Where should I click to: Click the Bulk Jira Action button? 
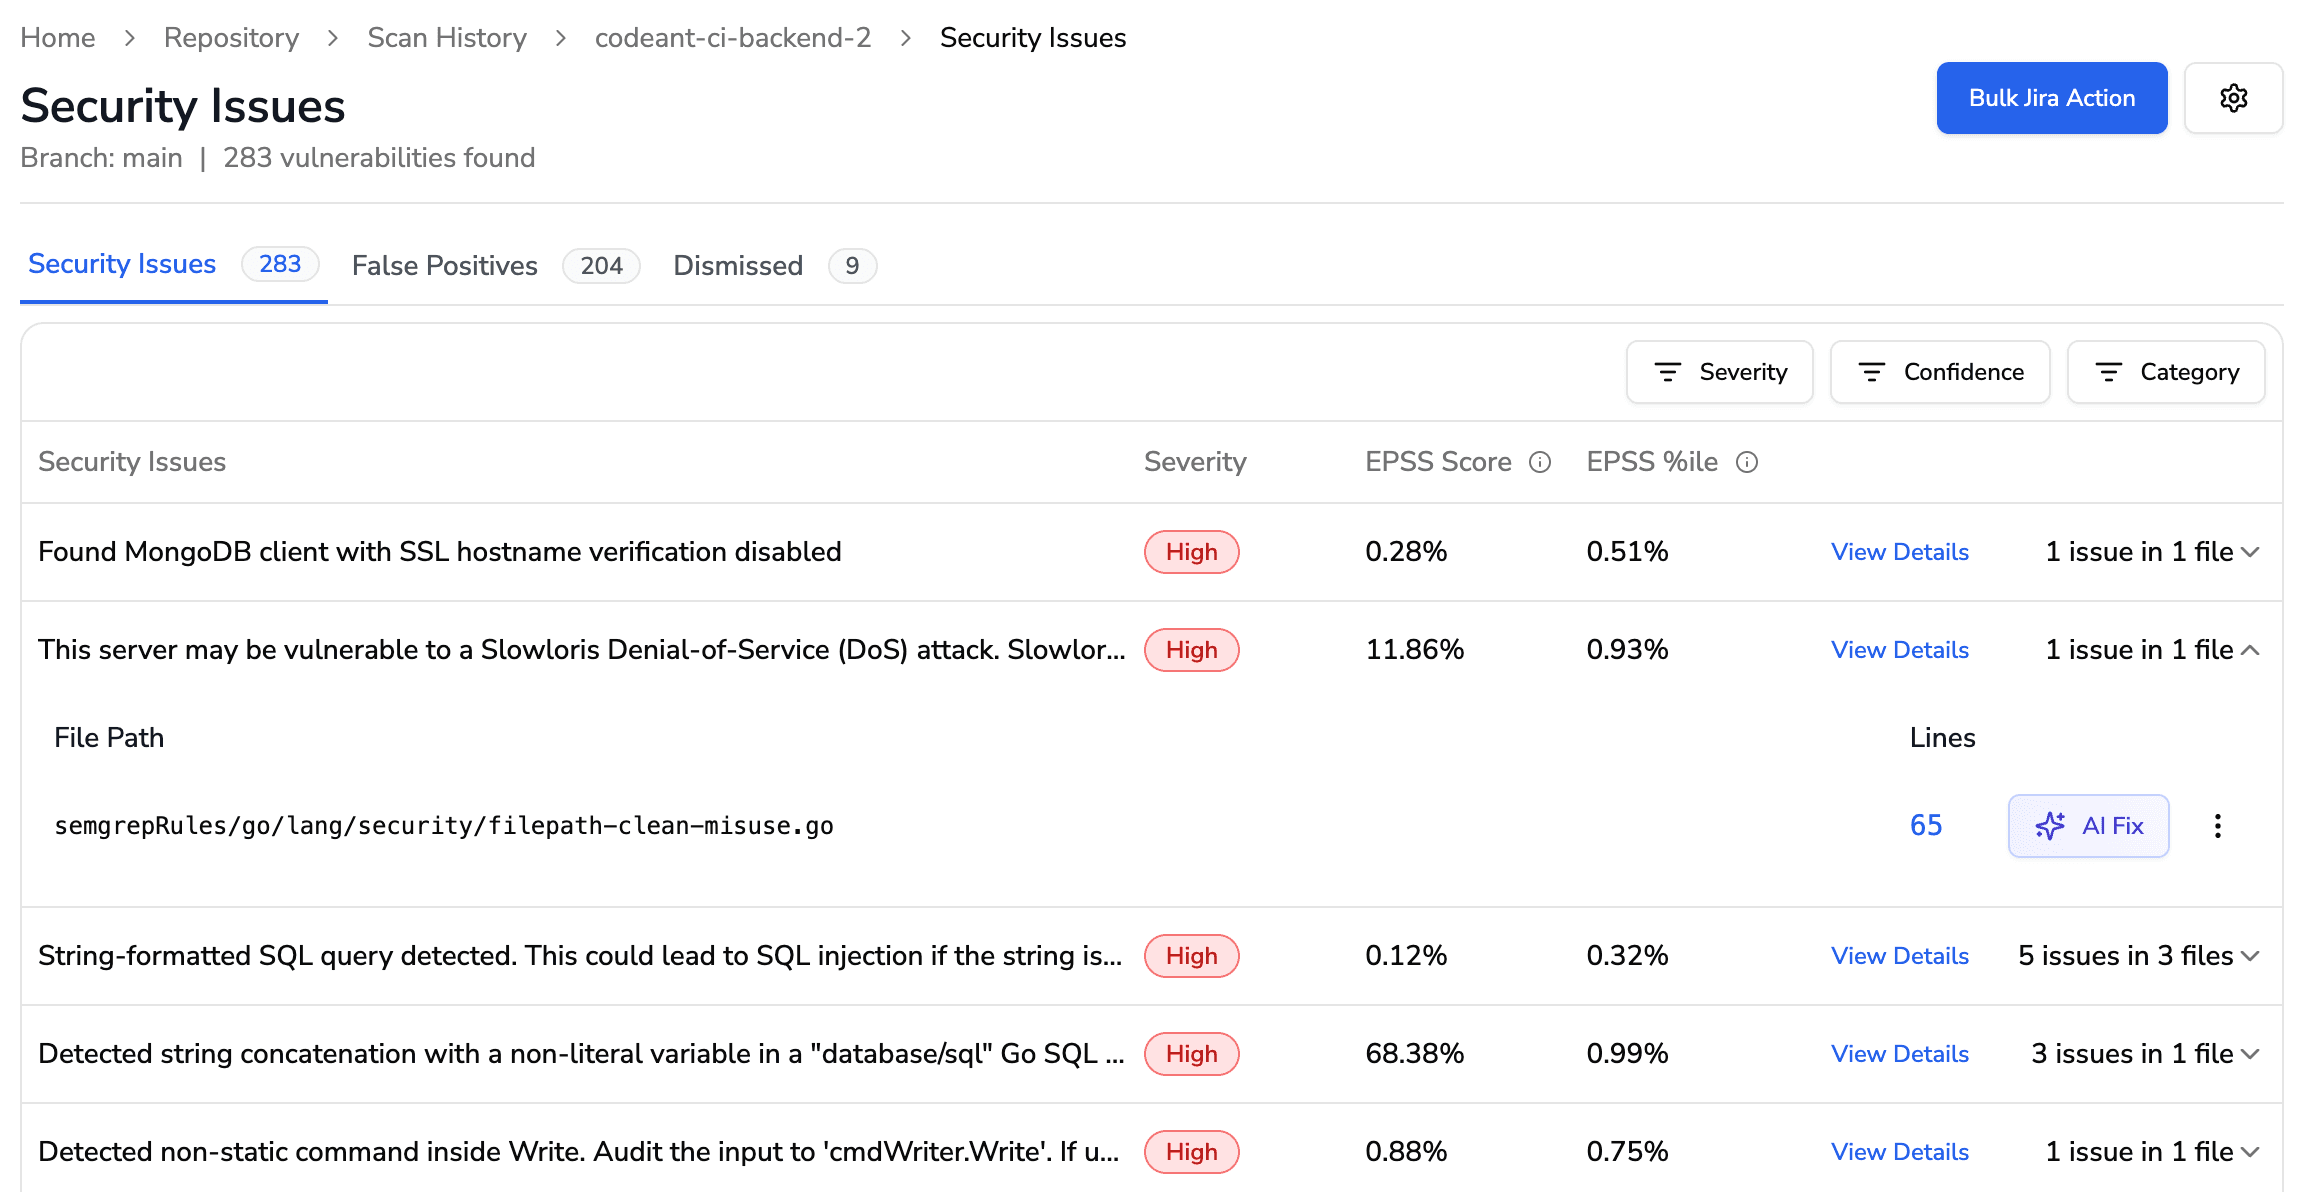point(2051,98)
